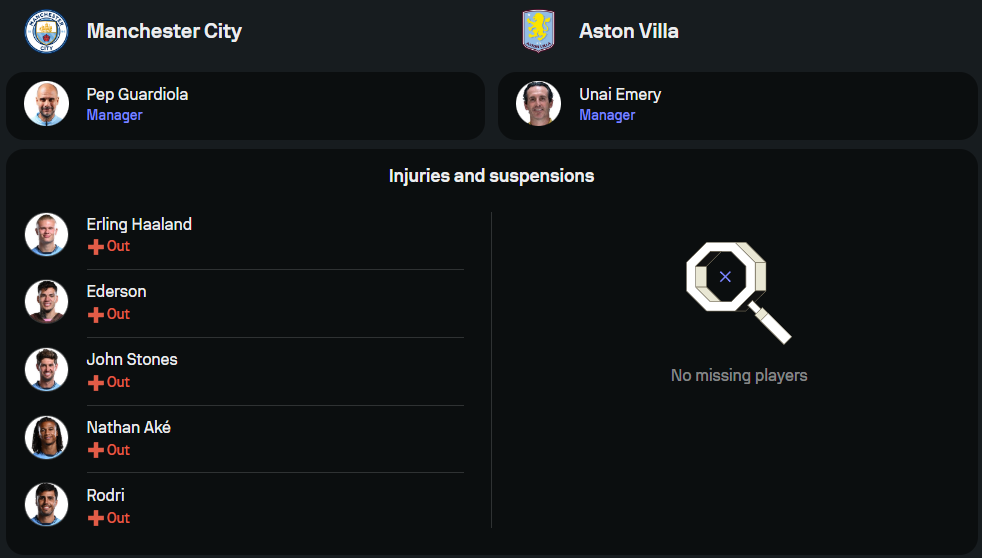Viewport: 982px width, 558px height.
Task: Select Rodri's player photo
Action: pyautogui.click(x=46, y=505)
